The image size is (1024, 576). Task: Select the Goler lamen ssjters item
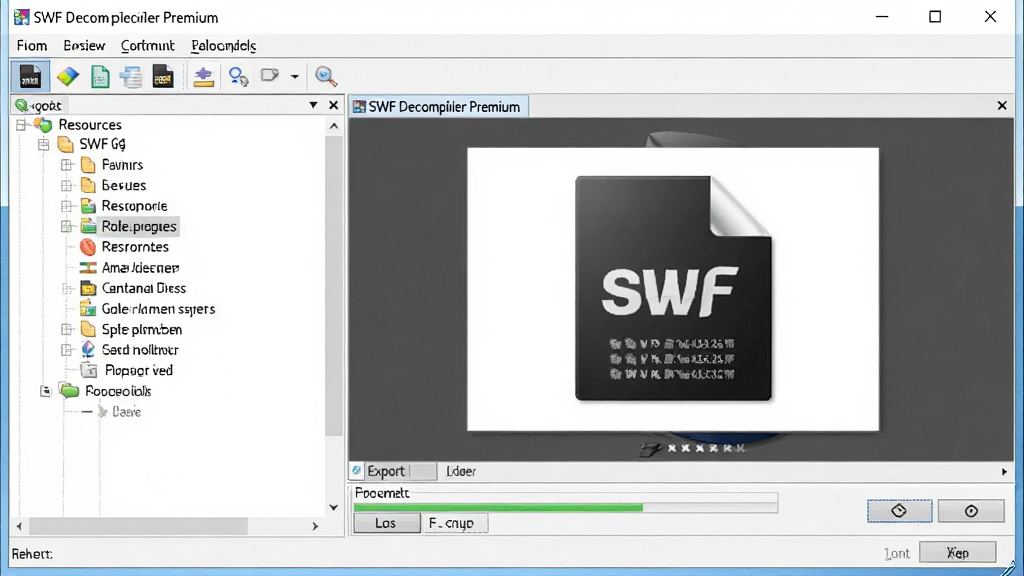click(x=158, y=309)
